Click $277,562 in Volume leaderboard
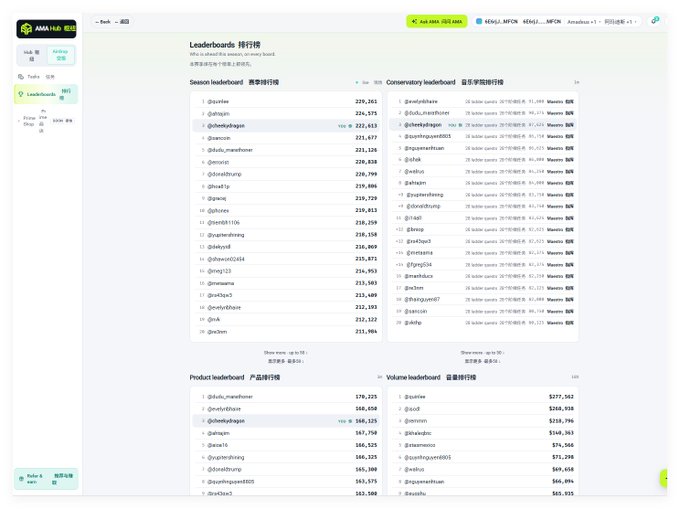Image resolution: width=680 pixels, height=509 pixels. pyautogui.click(x=561, y=397)
